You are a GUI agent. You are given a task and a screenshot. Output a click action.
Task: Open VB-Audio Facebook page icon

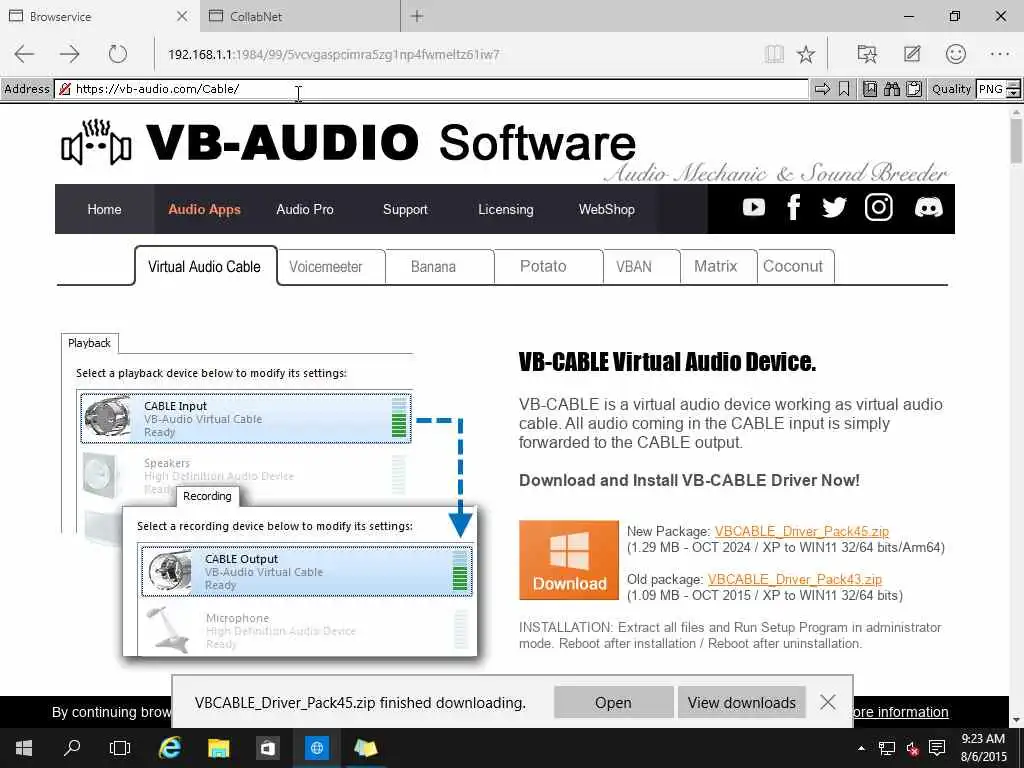793,208
